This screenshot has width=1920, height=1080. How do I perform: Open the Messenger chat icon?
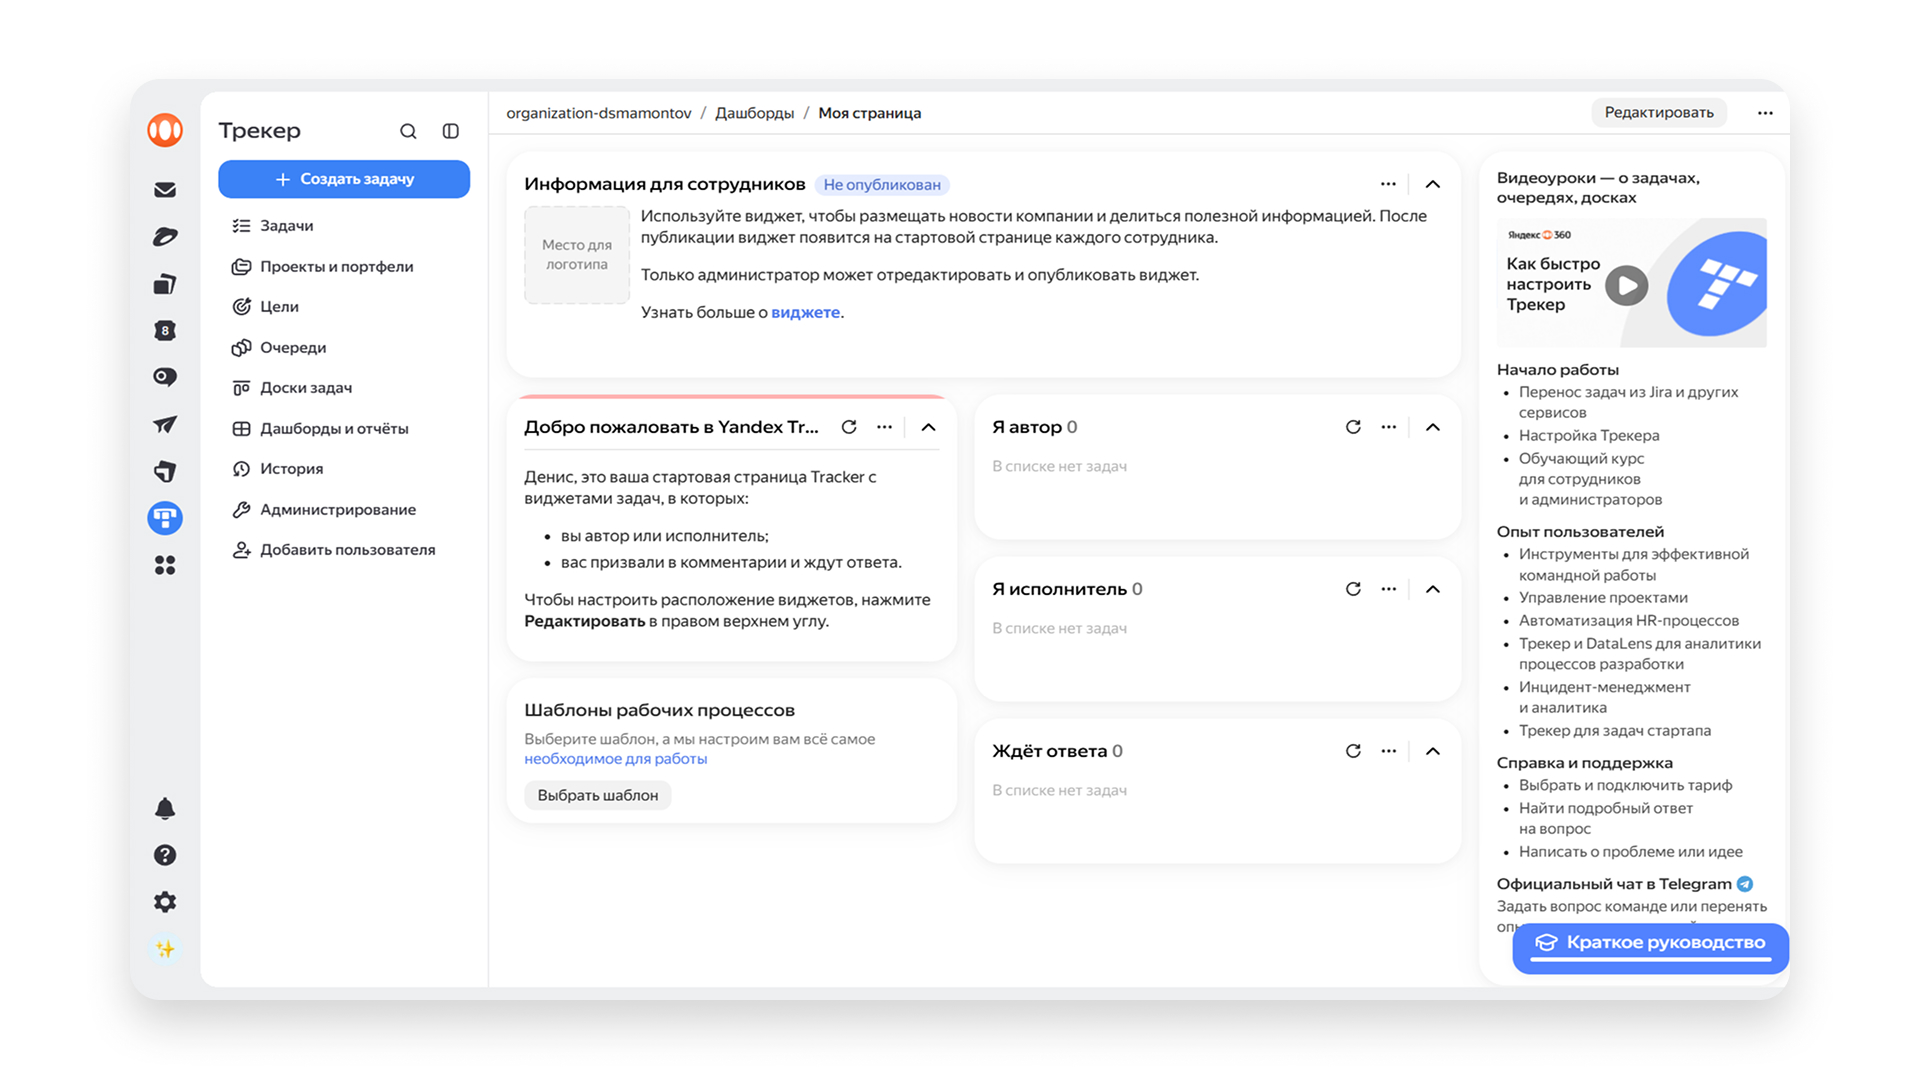tap(165, 377)
